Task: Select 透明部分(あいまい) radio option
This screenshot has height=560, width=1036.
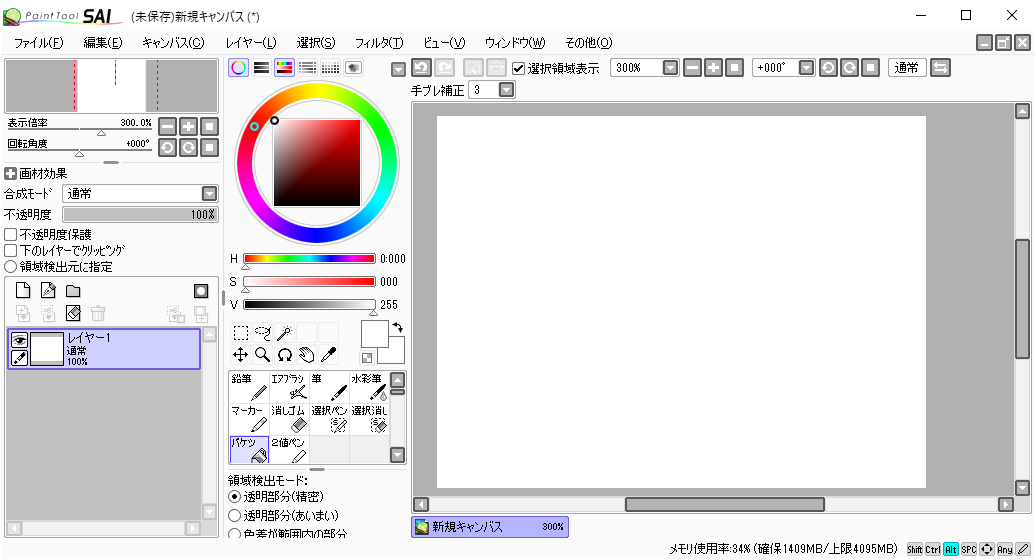Action: (235, 515)
